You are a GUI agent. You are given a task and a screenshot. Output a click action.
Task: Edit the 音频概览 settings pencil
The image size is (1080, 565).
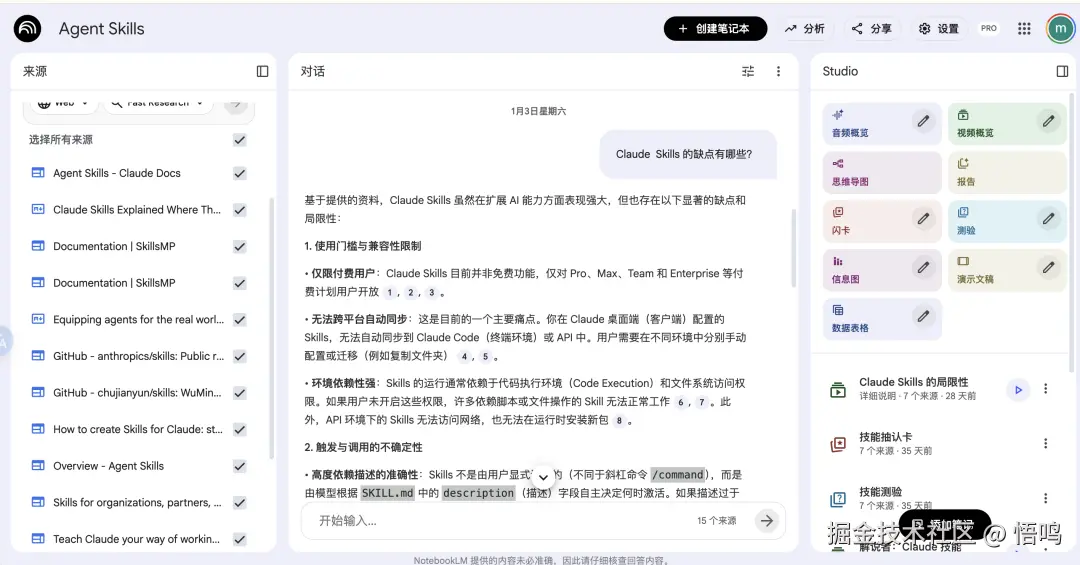923,121
